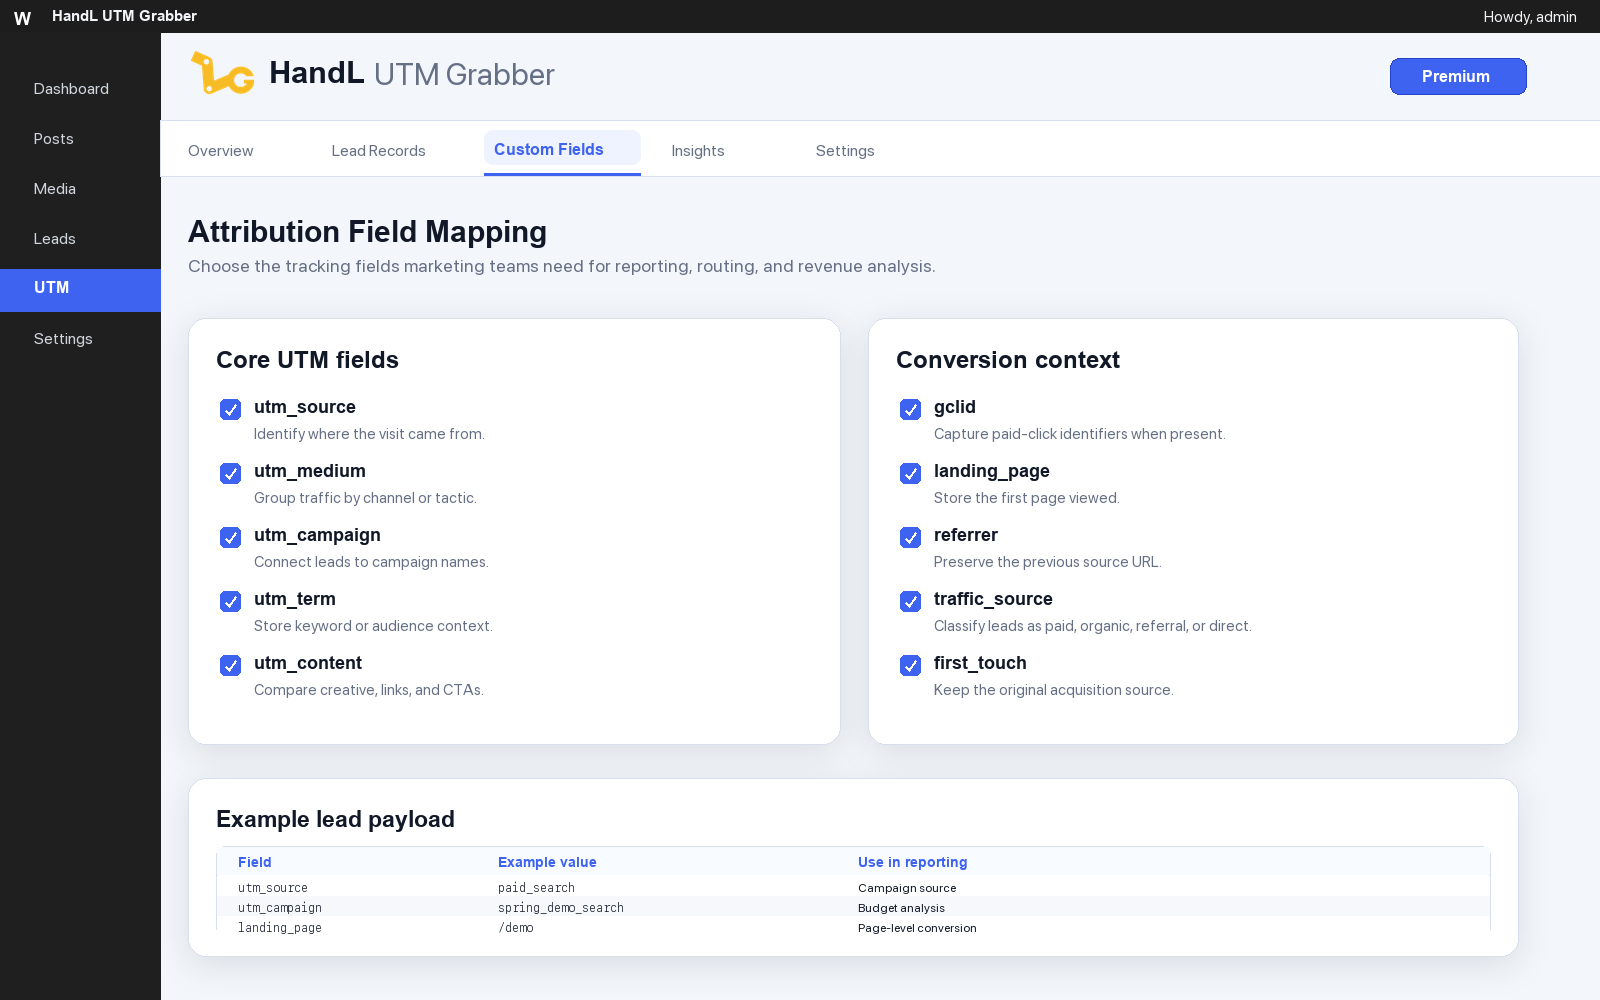Click the utm_source field label

[305, 407]
